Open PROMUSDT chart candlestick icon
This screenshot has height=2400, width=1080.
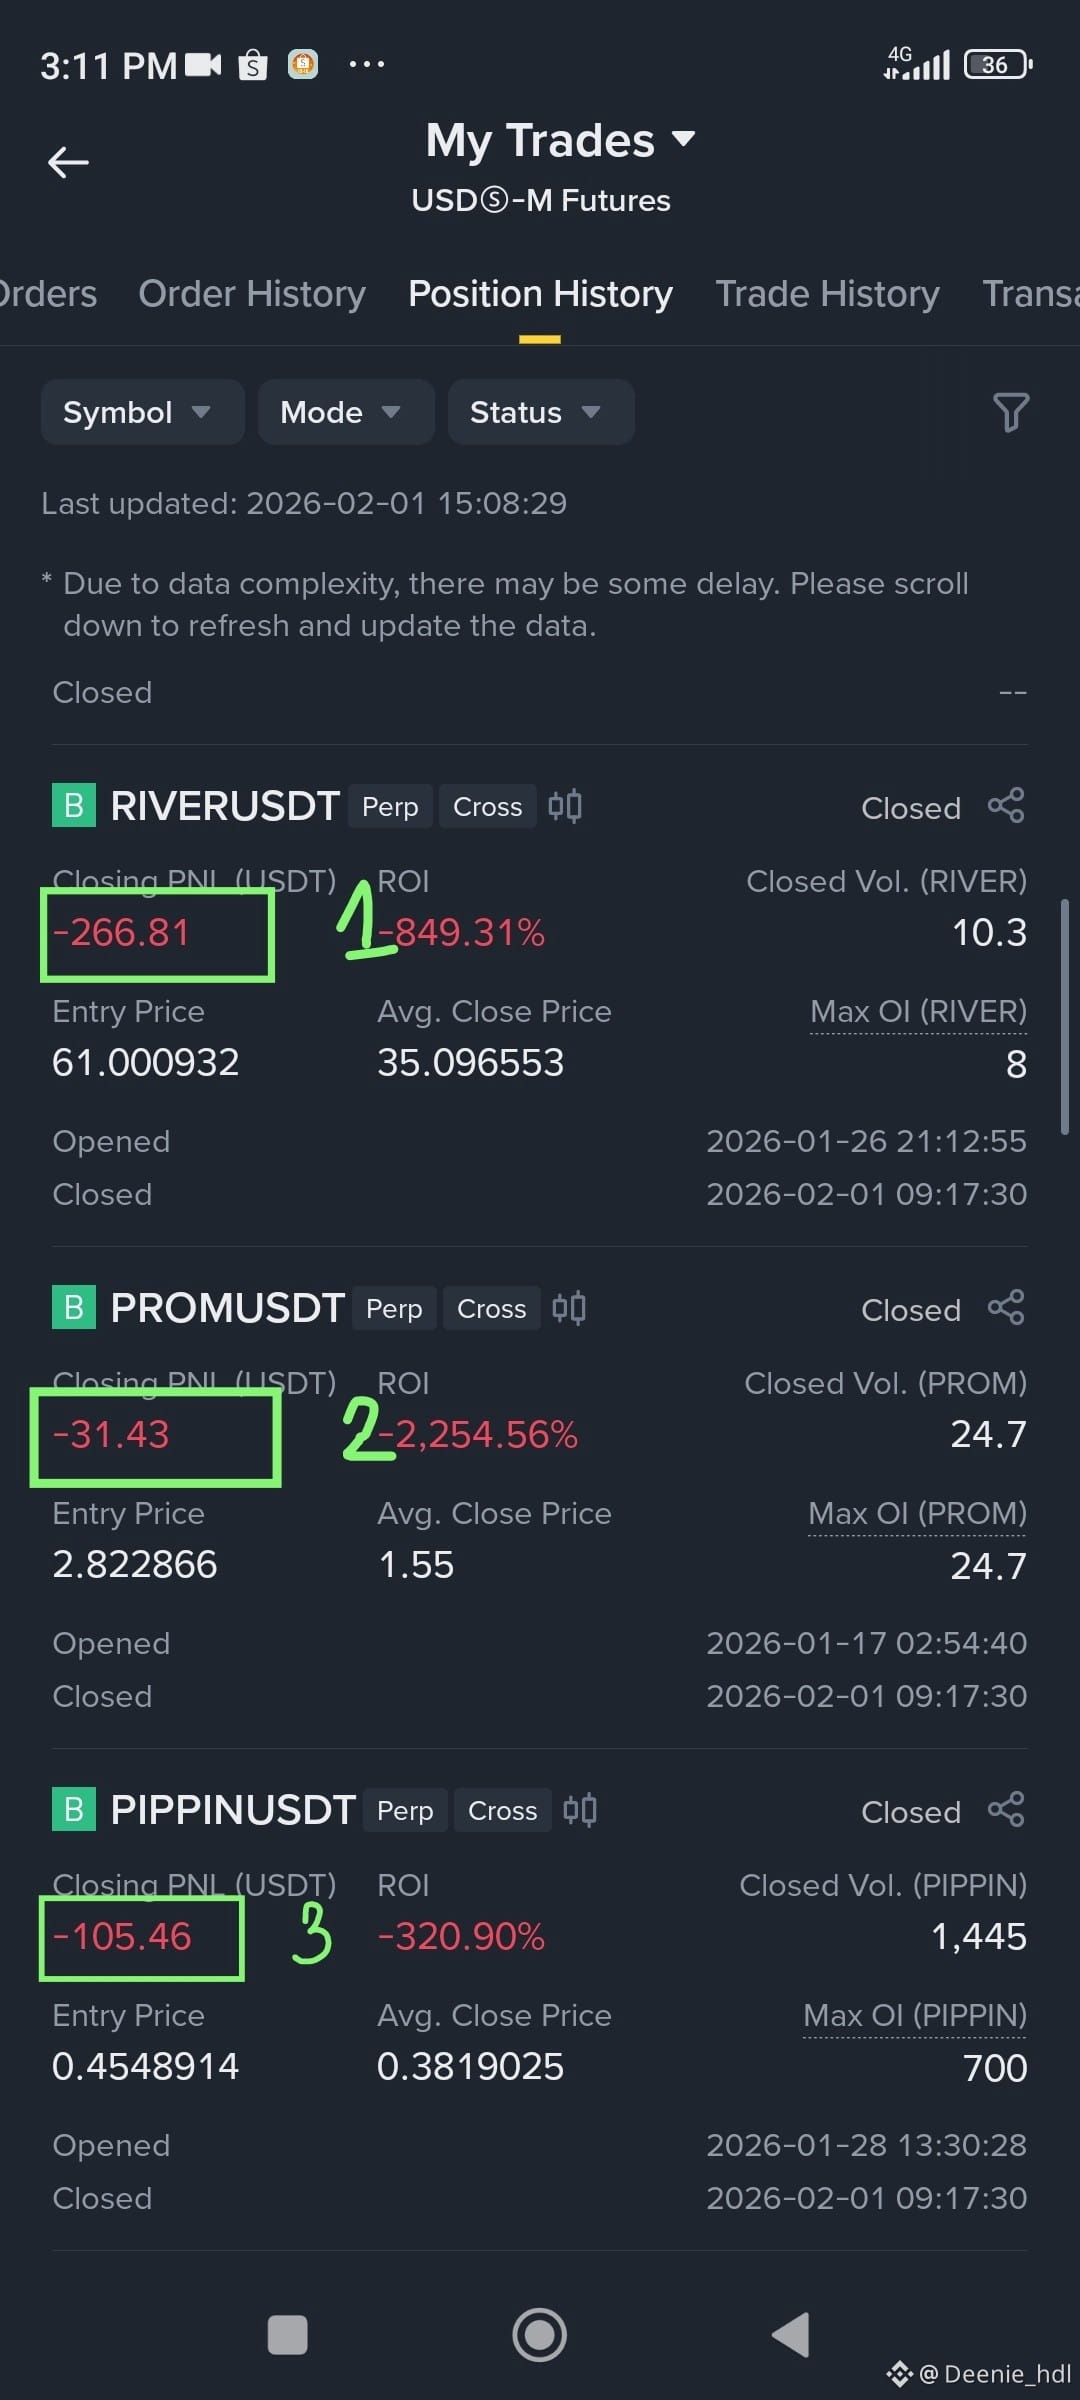(569, 1308)
